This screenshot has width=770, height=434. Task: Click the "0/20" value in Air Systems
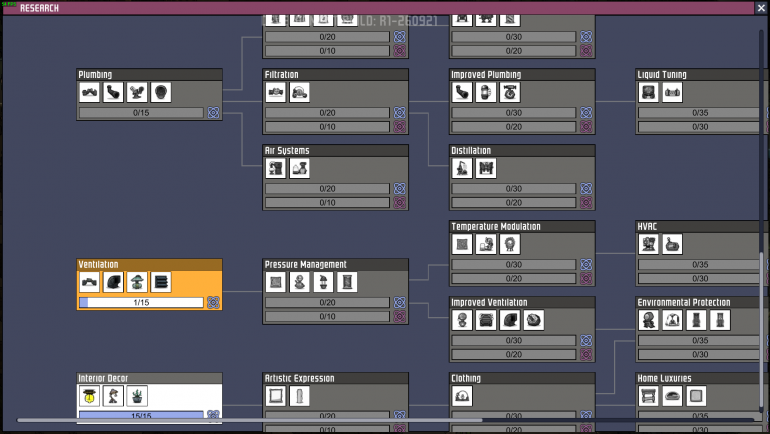pos(328,189)
